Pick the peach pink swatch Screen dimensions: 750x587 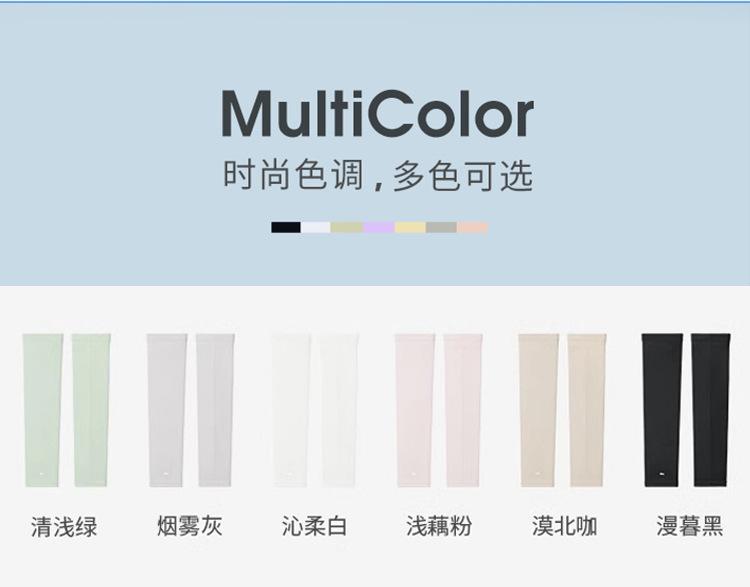[x=473, y=227]
